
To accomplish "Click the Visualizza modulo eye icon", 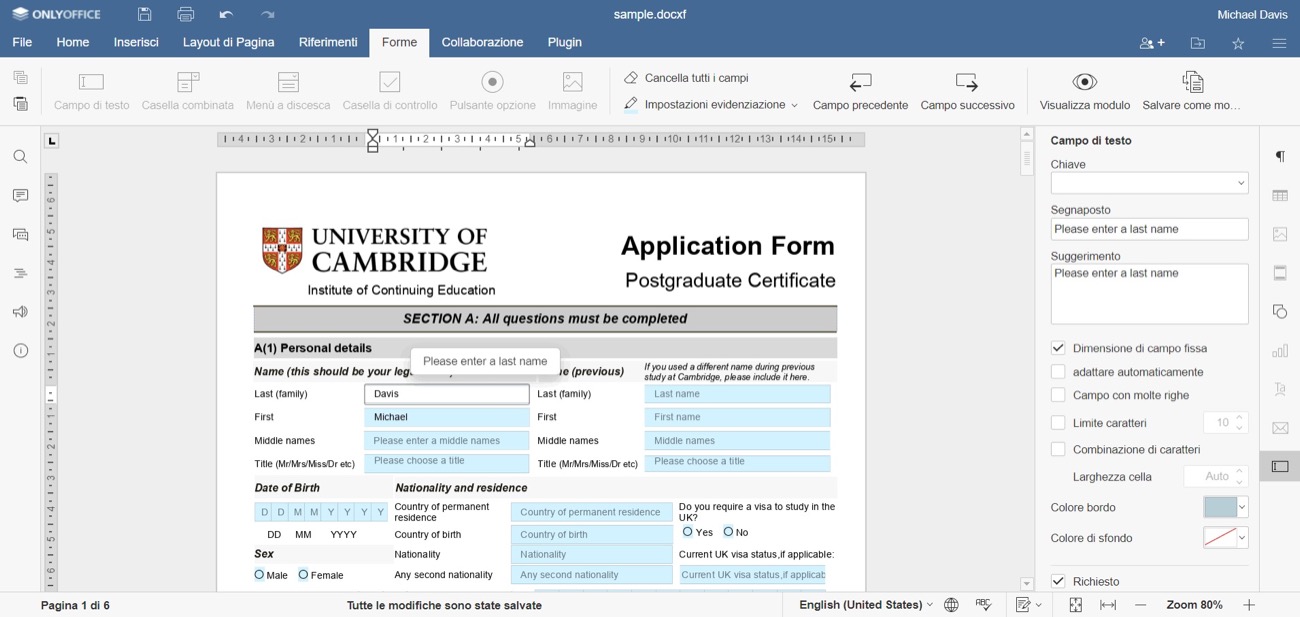I will tap(1084, 82).
